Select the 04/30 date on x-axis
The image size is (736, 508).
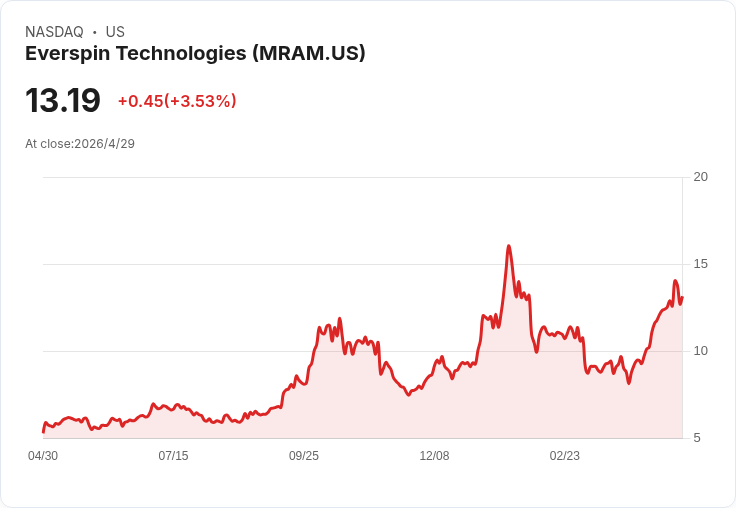(x=43, y=456)
